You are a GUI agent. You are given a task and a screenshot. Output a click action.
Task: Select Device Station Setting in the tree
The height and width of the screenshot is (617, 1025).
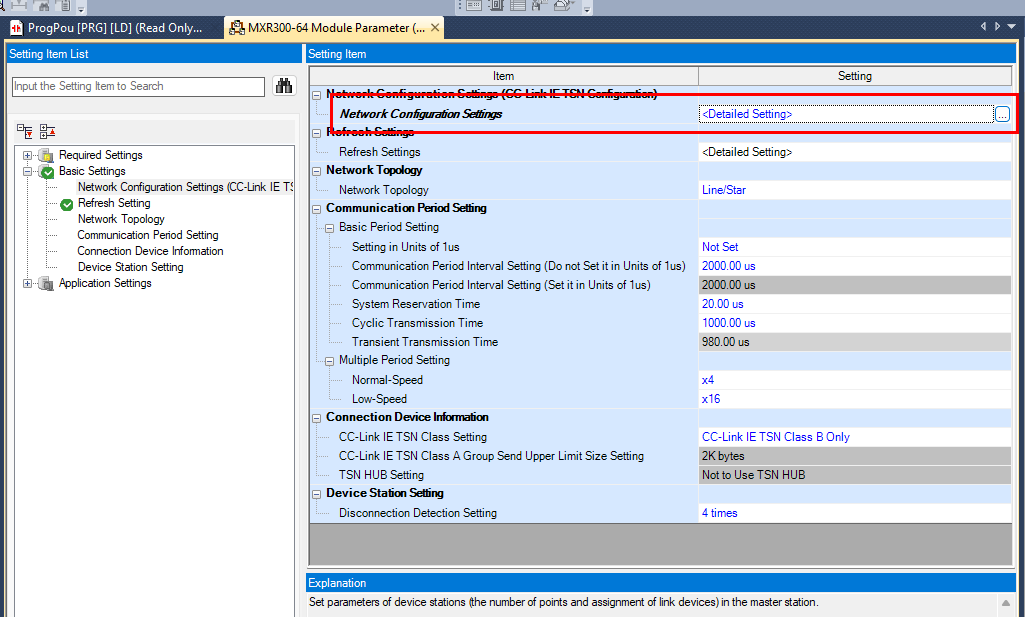130,267
